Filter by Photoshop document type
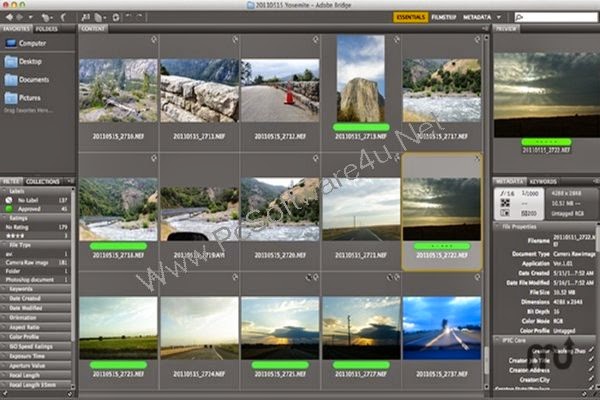The image size is (600, 400). 36,280
